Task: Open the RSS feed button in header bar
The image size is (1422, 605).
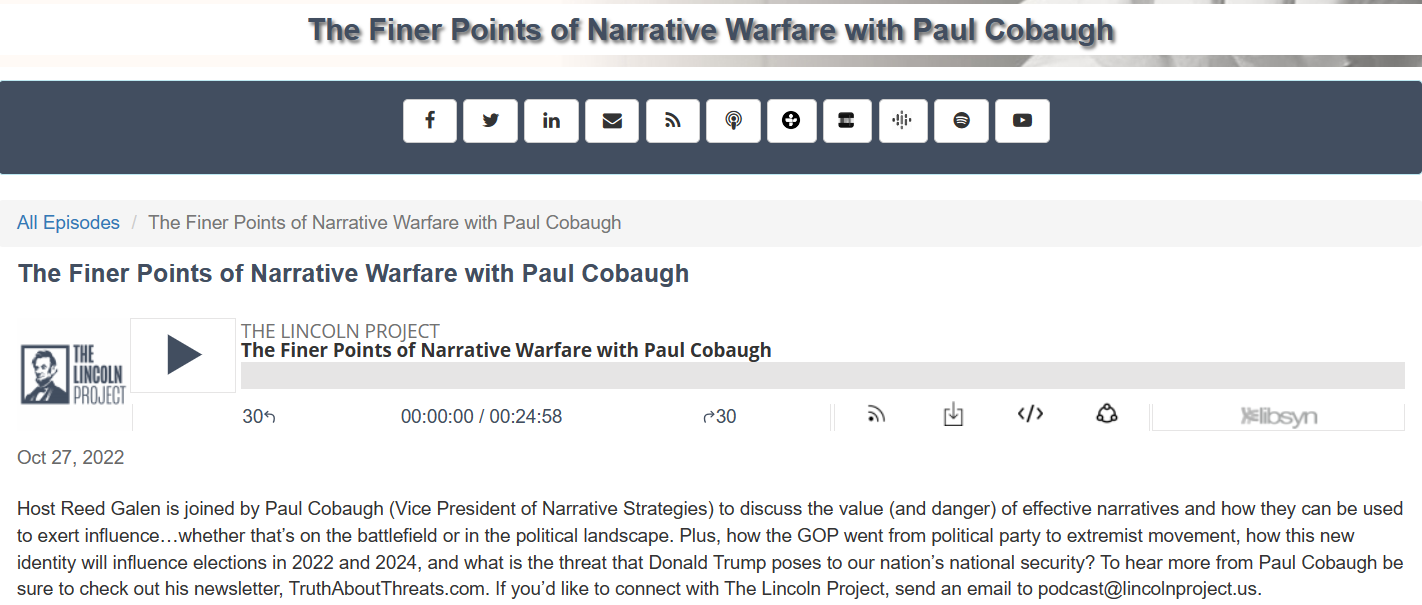Action: (x=673, y=121)
